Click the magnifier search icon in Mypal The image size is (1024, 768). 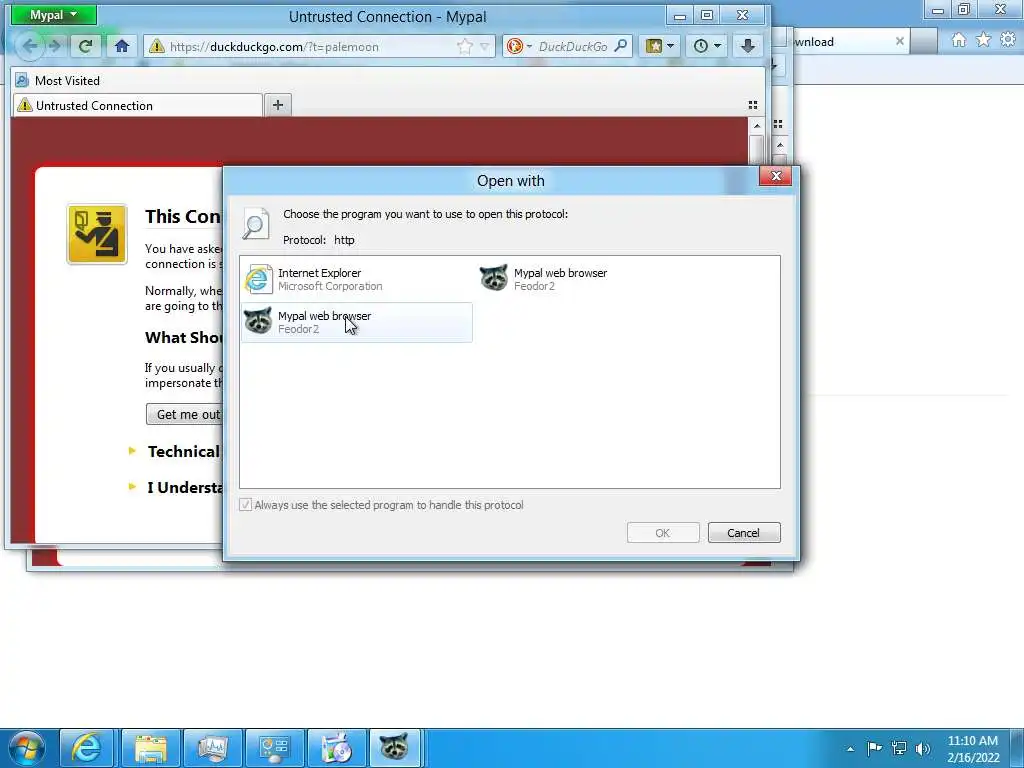click(621, 46)
